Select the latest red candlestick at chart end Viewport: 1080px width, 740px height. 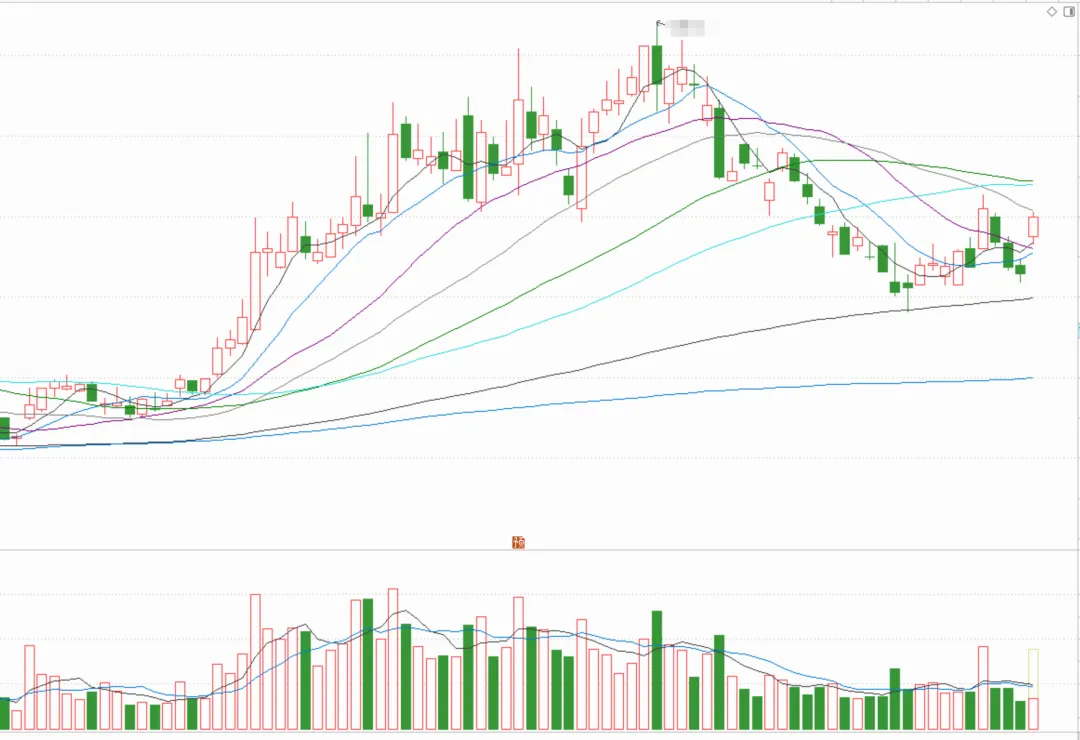[x=1033, y=227]
